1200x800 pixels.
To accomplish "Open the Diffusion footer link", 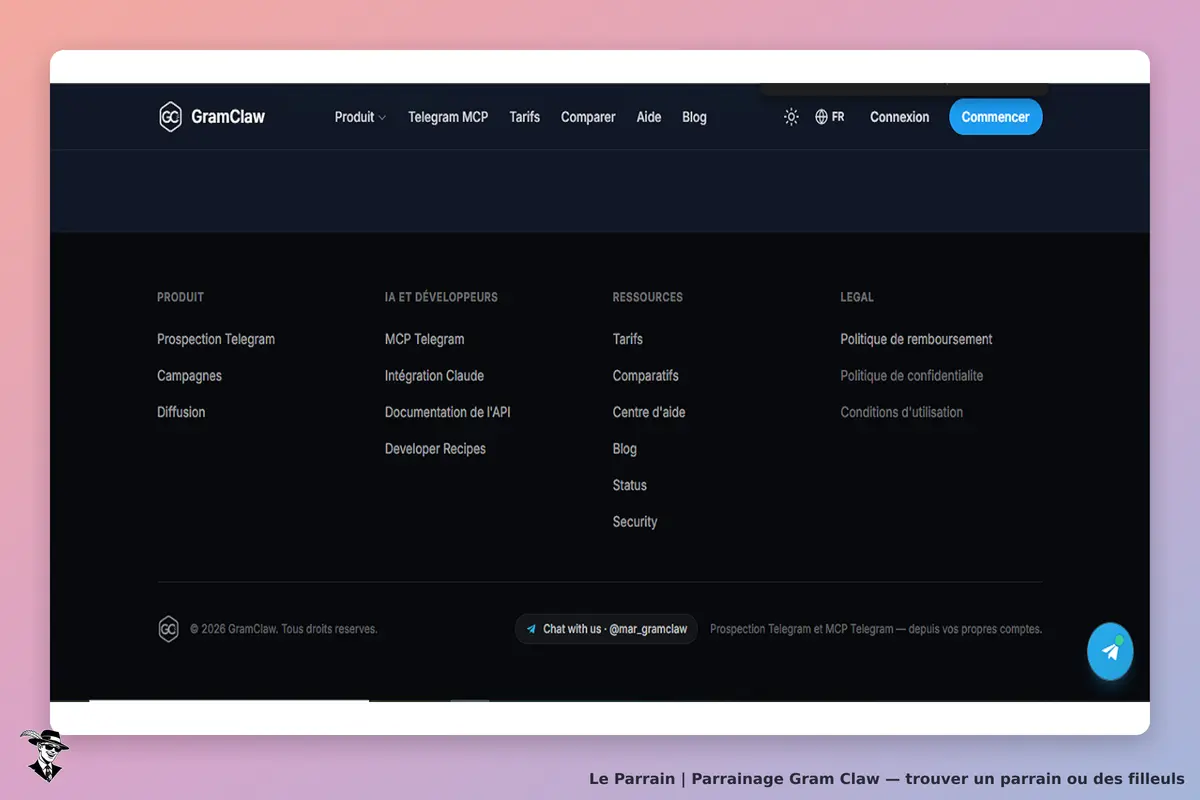I will click(181, 412).
